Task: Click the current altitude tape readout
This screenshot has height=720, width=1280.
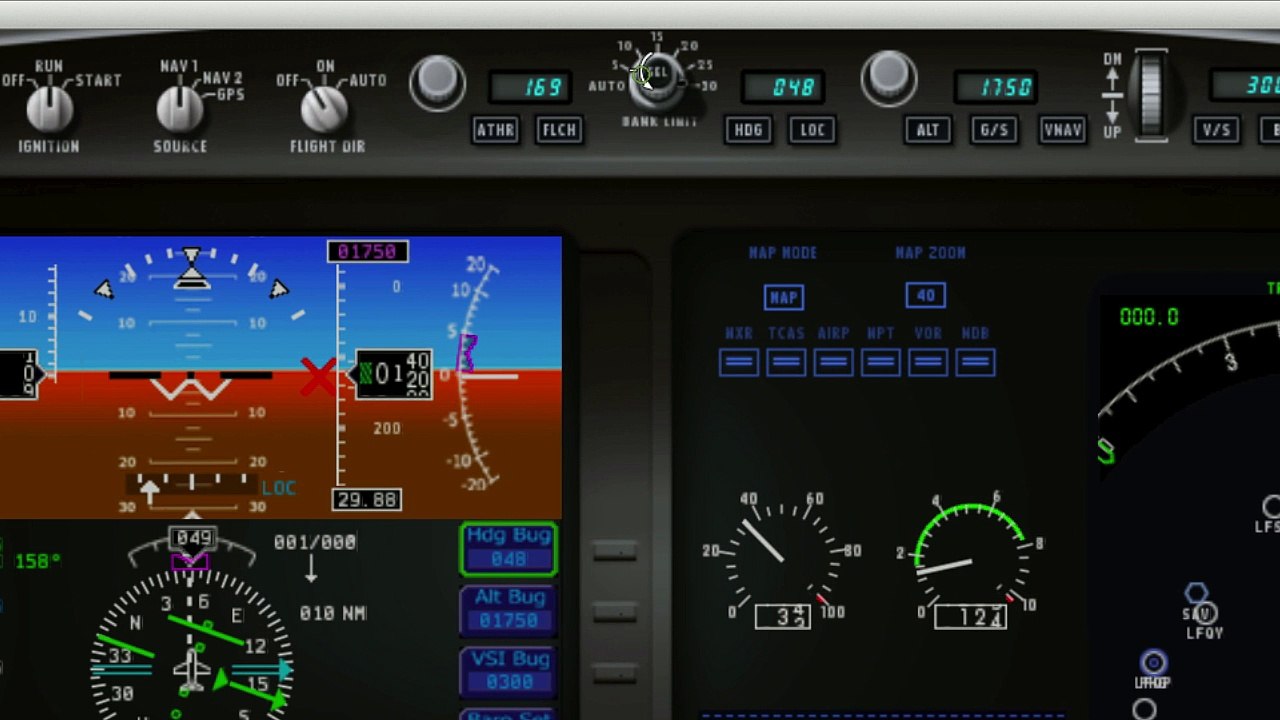Action: 395,375
